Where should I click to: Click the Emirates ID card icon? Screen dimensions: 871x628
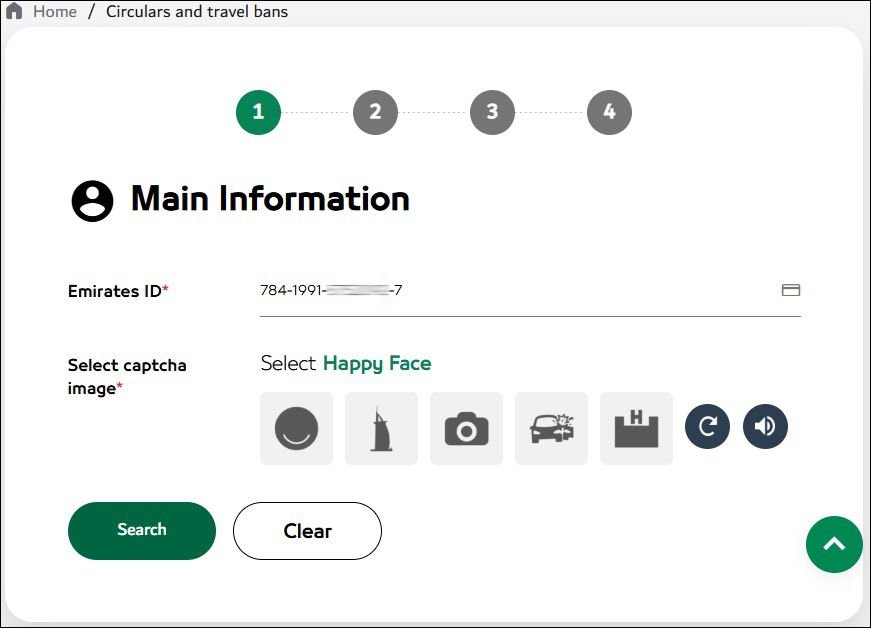coord(791,290)
